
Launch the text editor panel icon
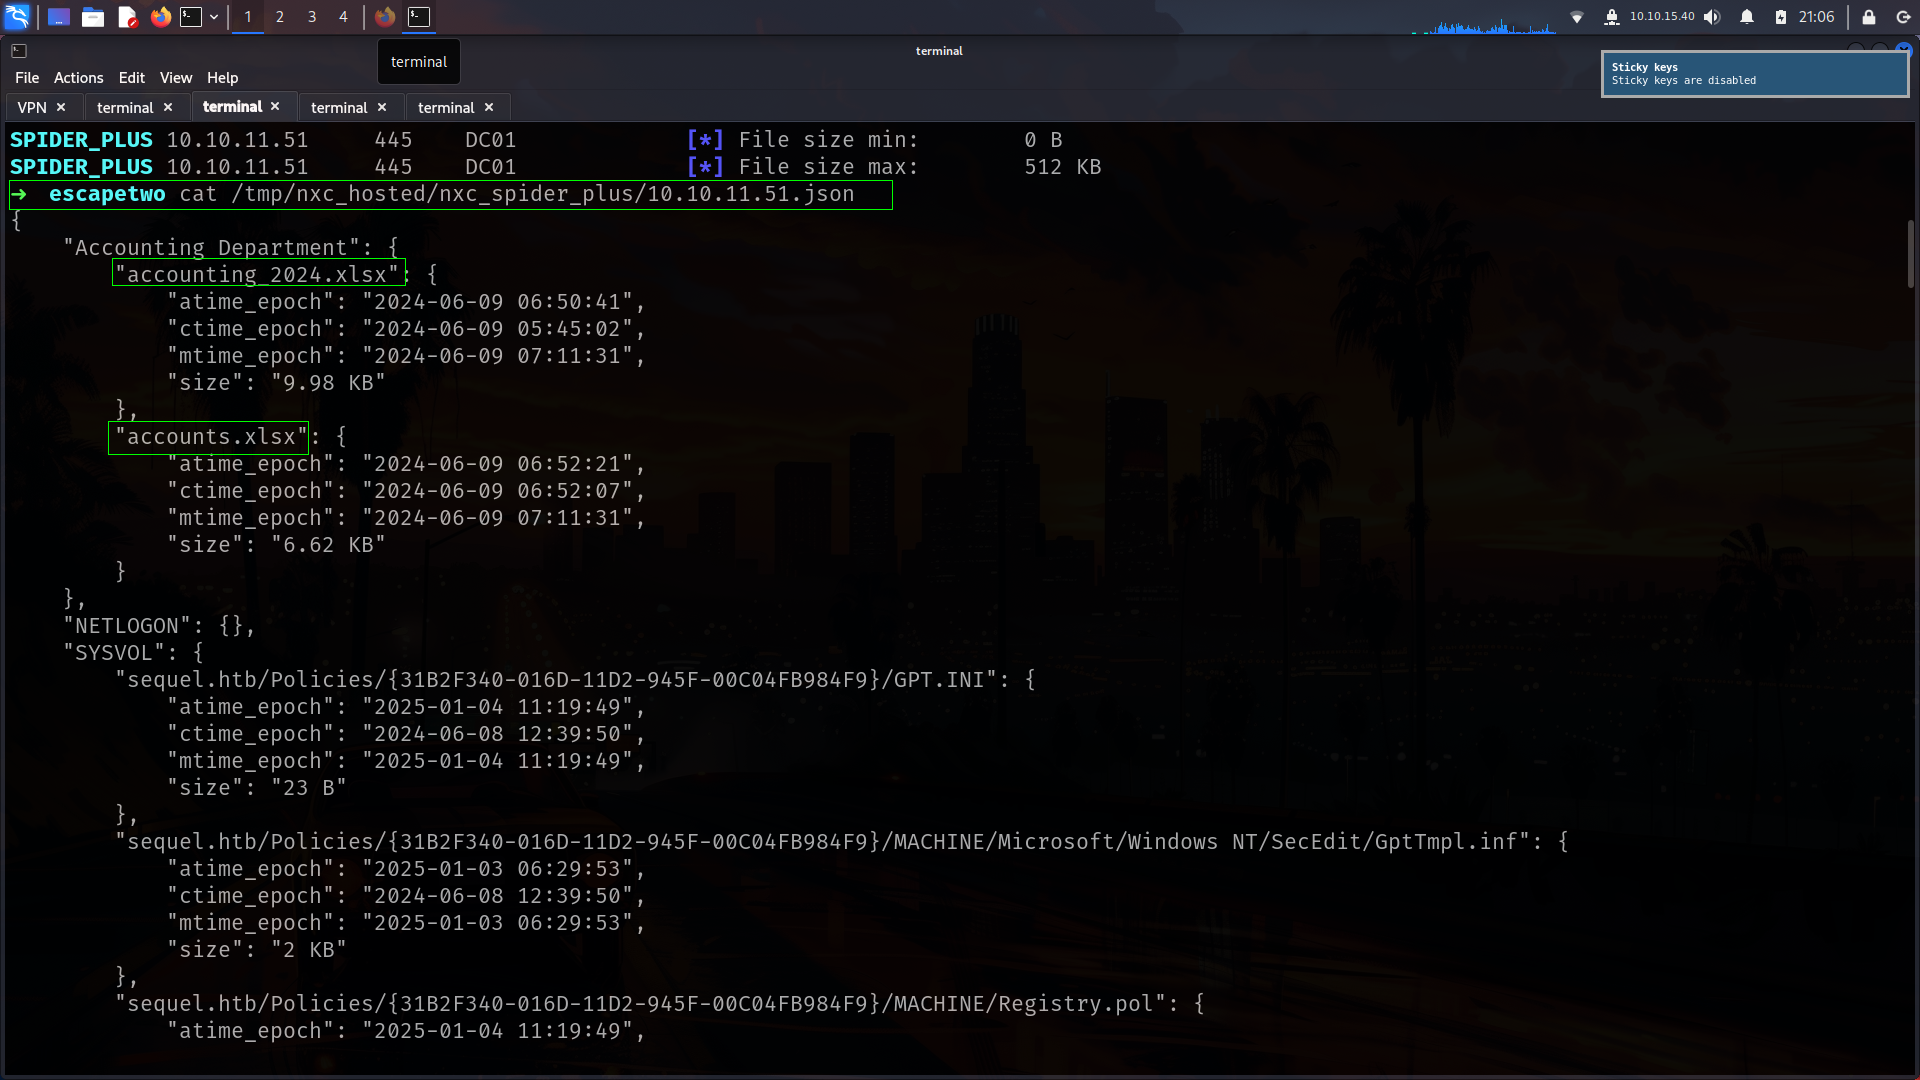127,17
